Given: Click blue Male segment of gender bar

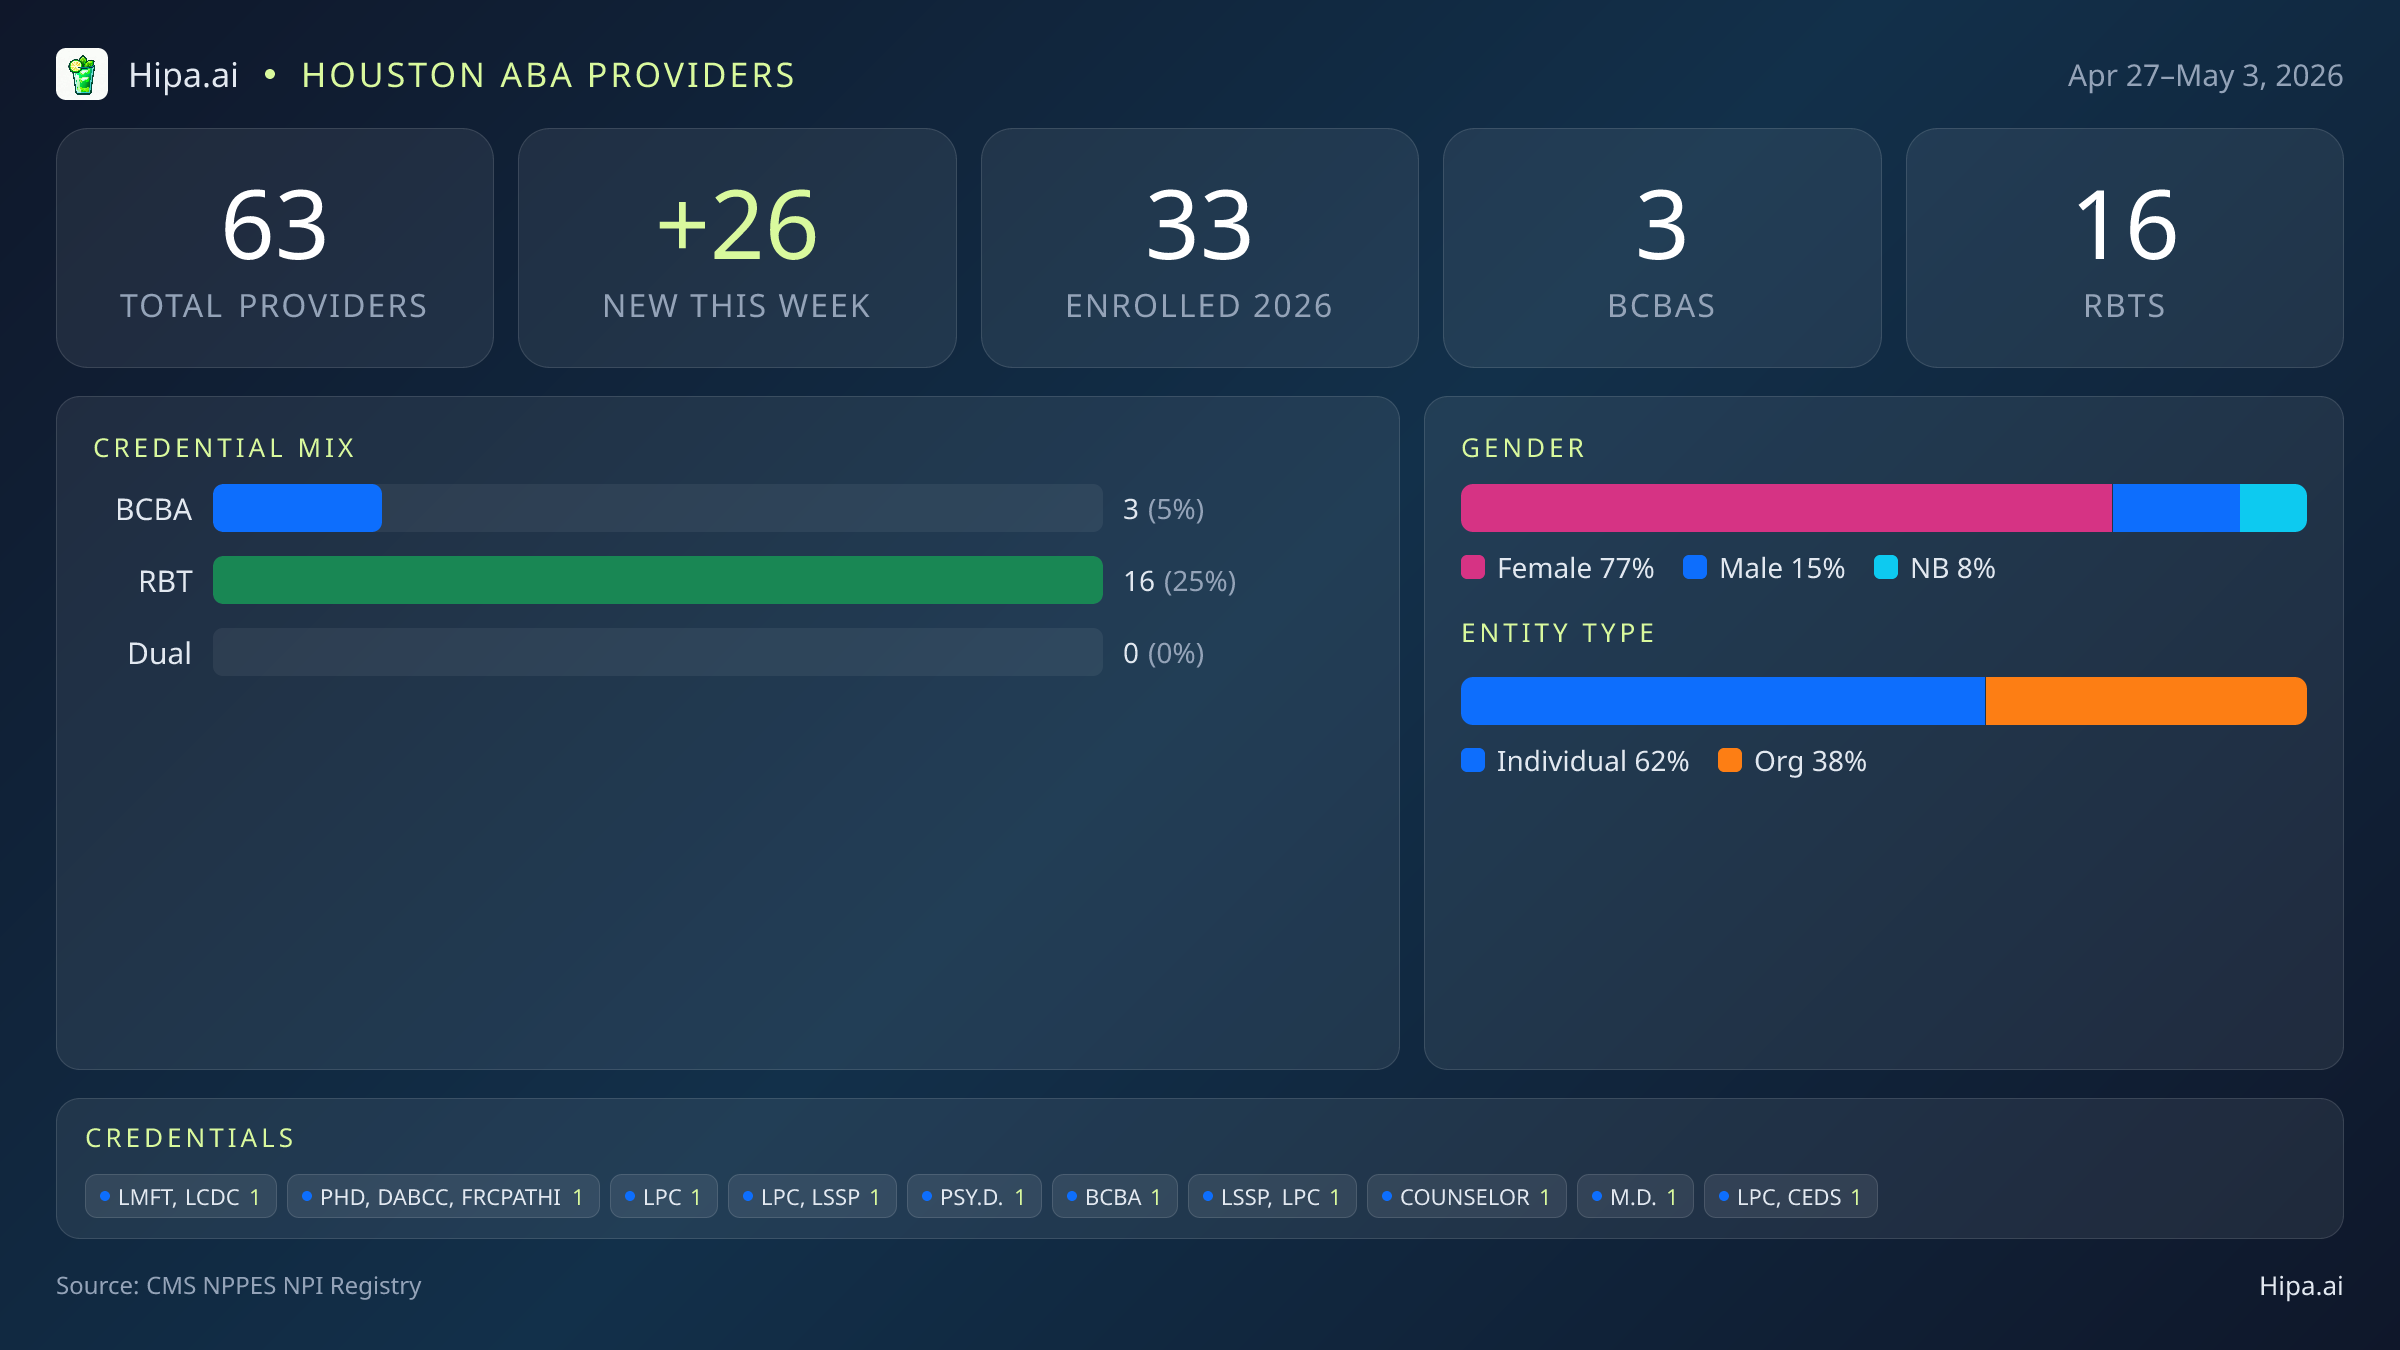Looking at the screenshot, I should 2176,508.
